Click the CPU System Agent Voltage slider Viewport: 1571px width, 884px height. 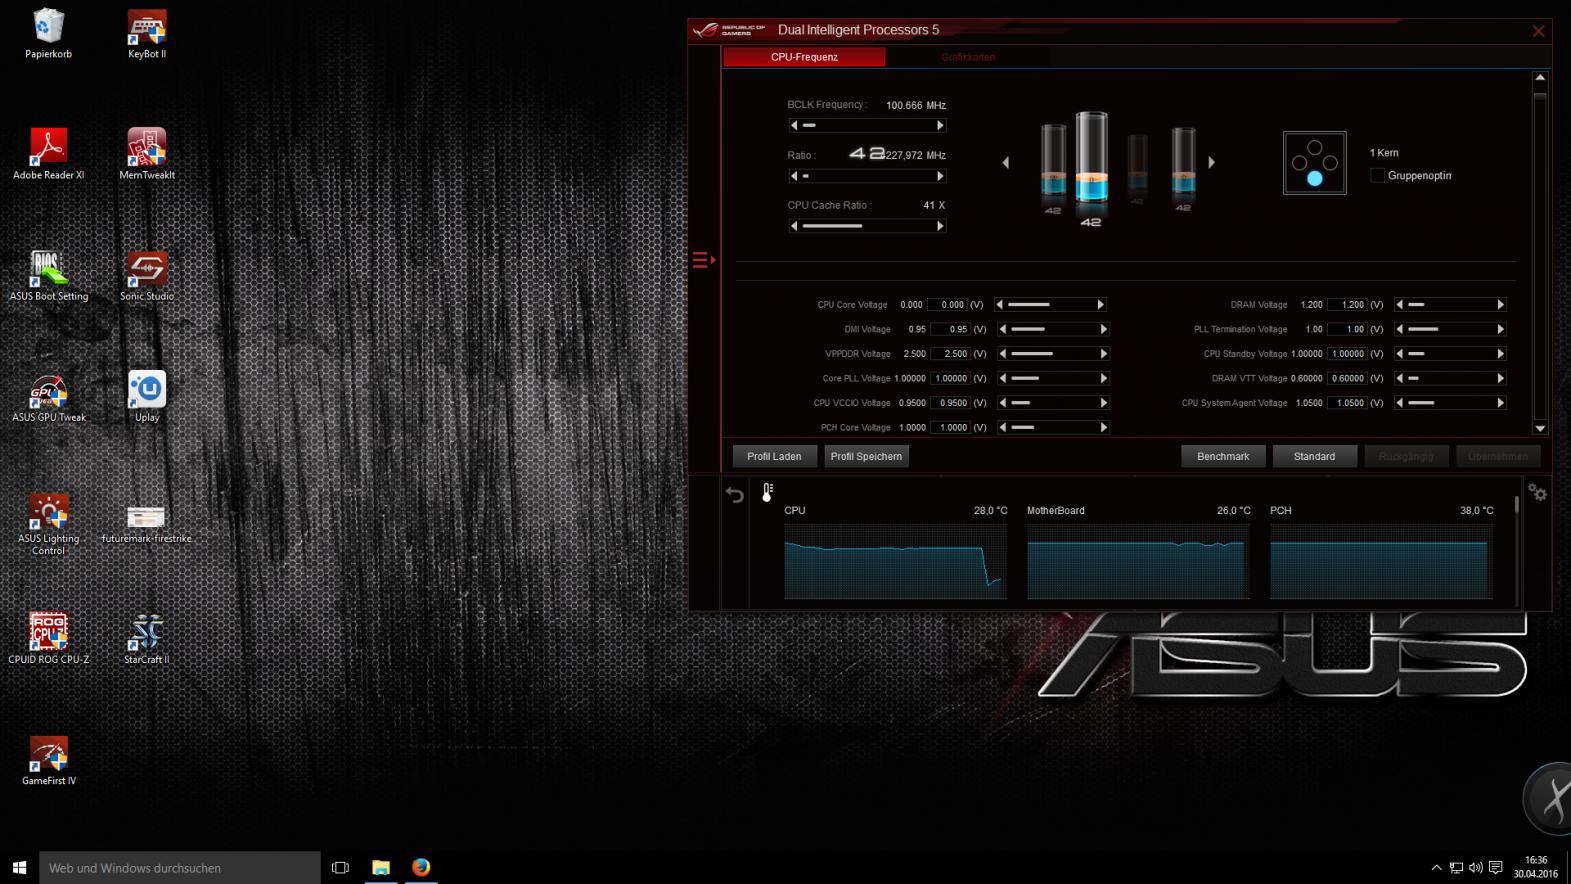1450,402
